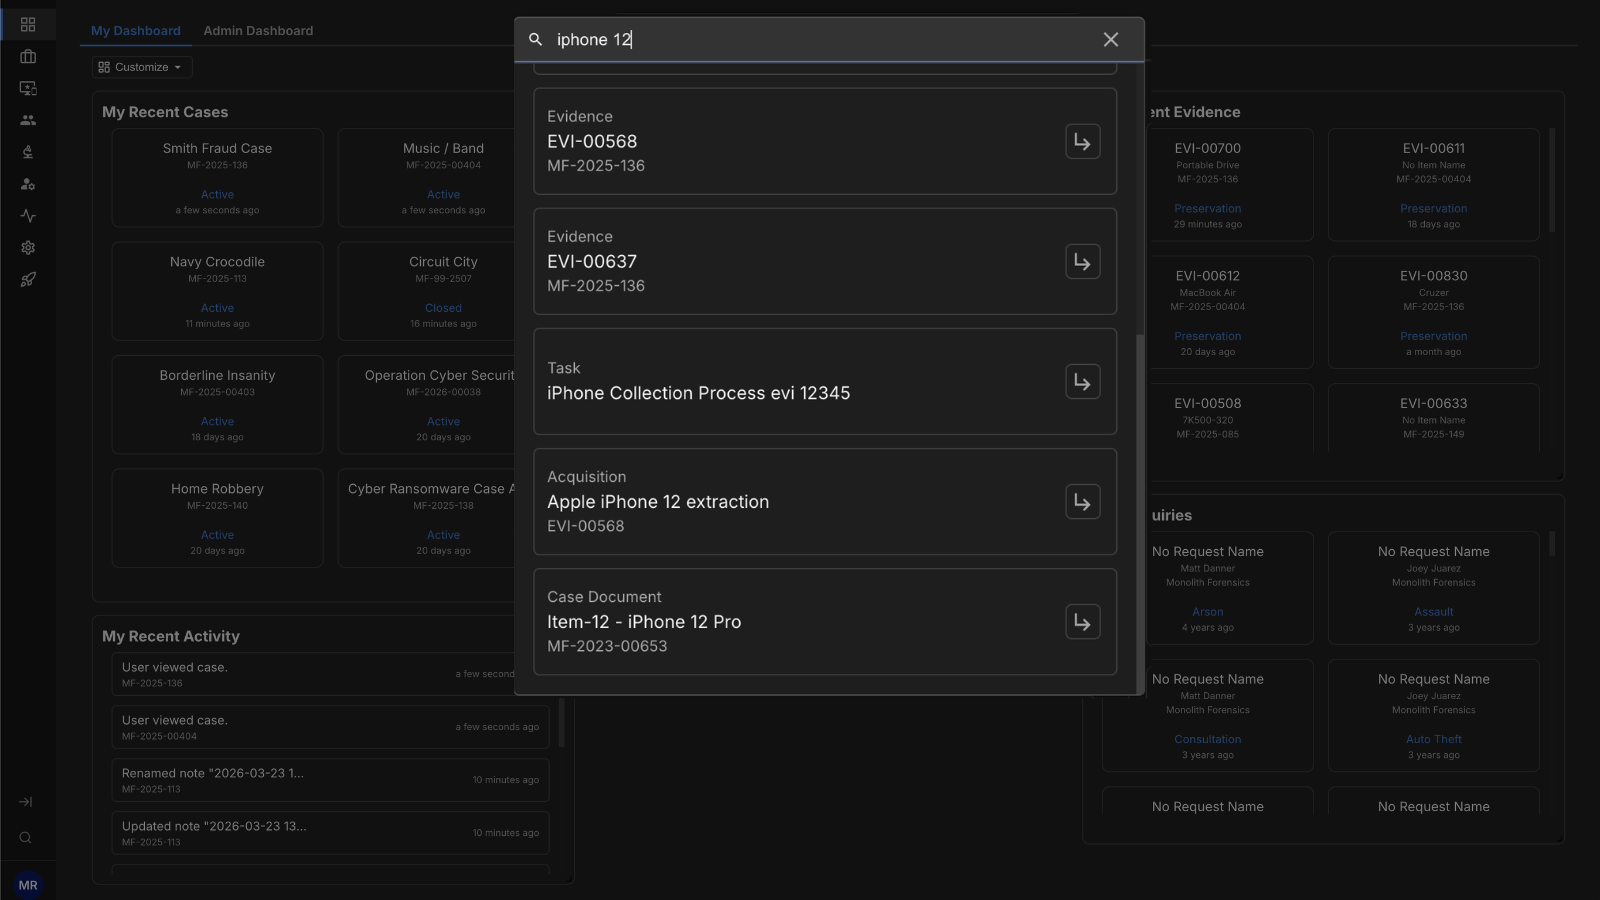The width and height of the screenshot is (1600, 900).
Task: Click the search input containing iphone 12
Action: pyautogui.click(x=820, y=40)
